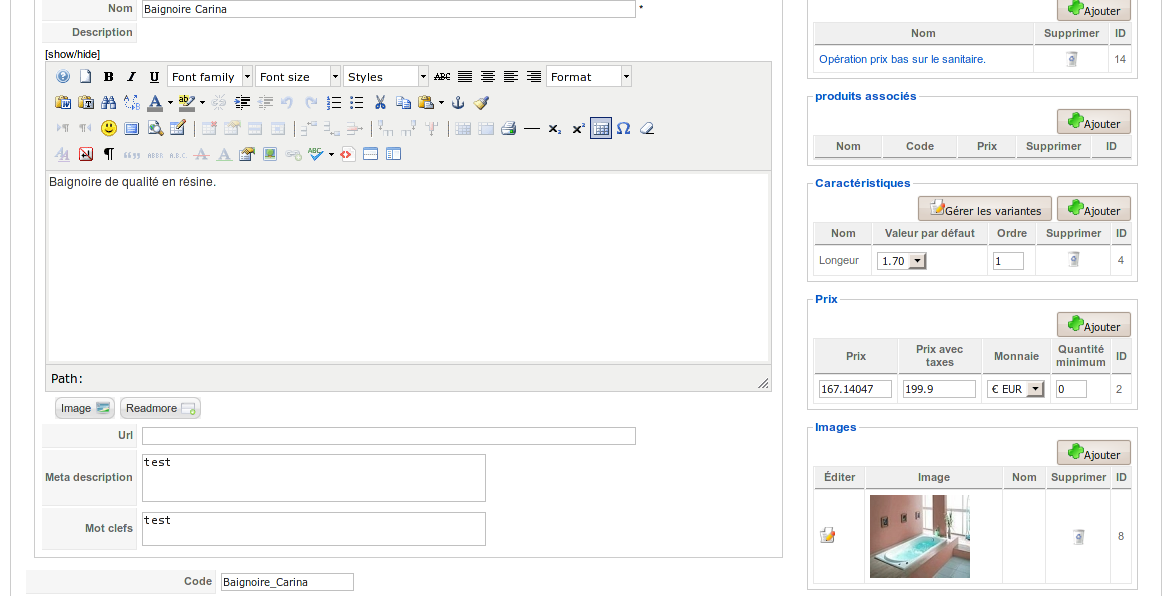This screenshot has height=596, width=1166.
Task: Click the Image button below editor
Action: [x=85, y=408]
